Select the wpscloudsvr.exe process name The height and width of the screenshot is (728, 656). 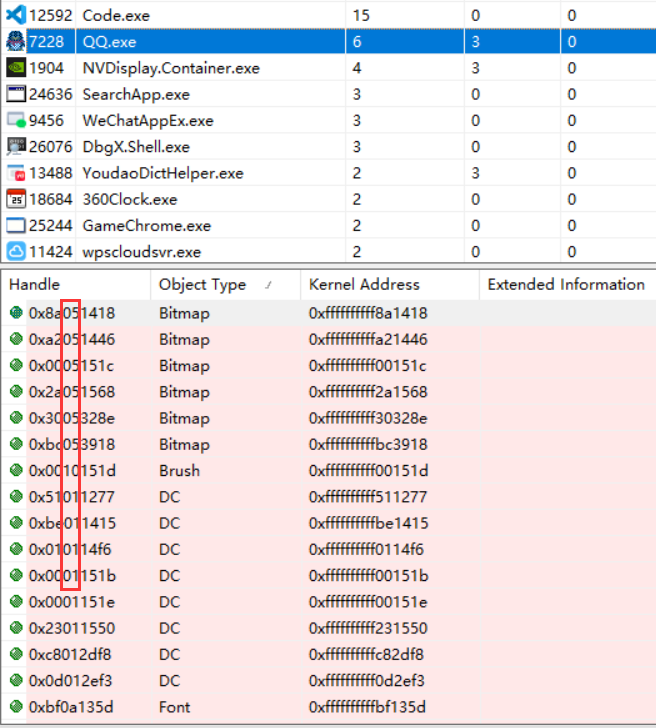142,252
